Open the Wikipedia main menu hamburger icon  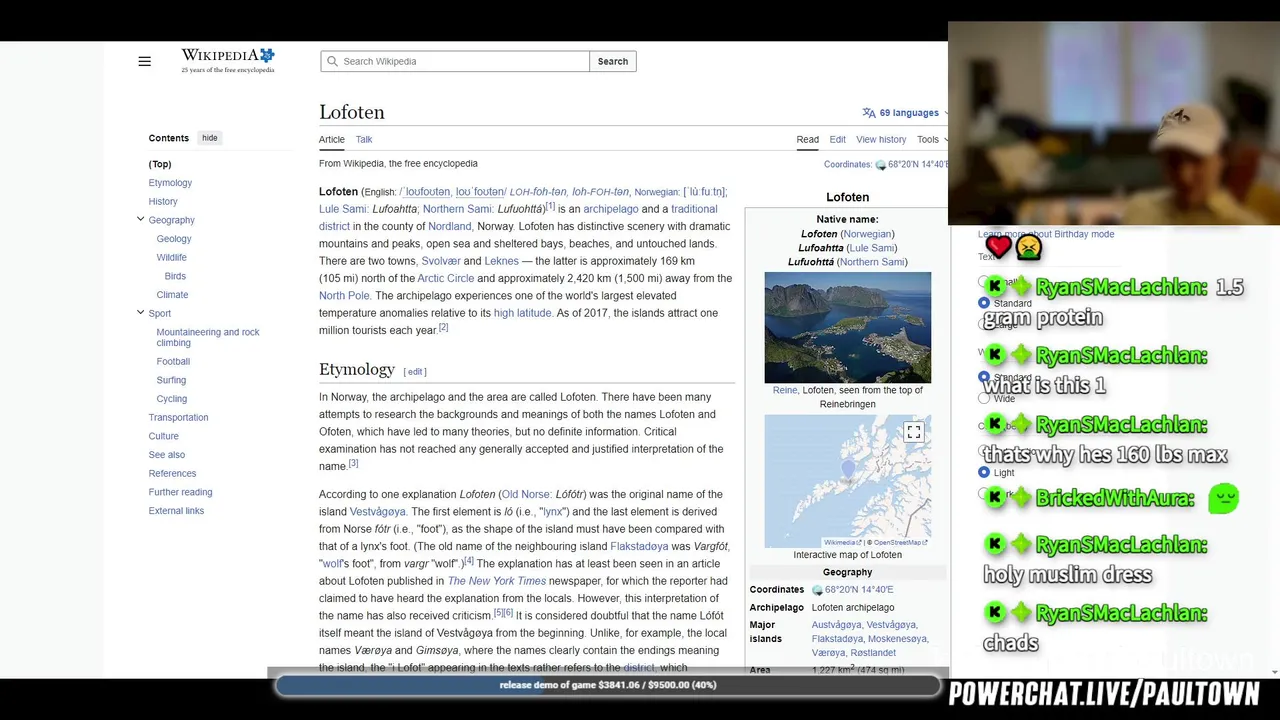pyautogui.click(x=144, y=61)
